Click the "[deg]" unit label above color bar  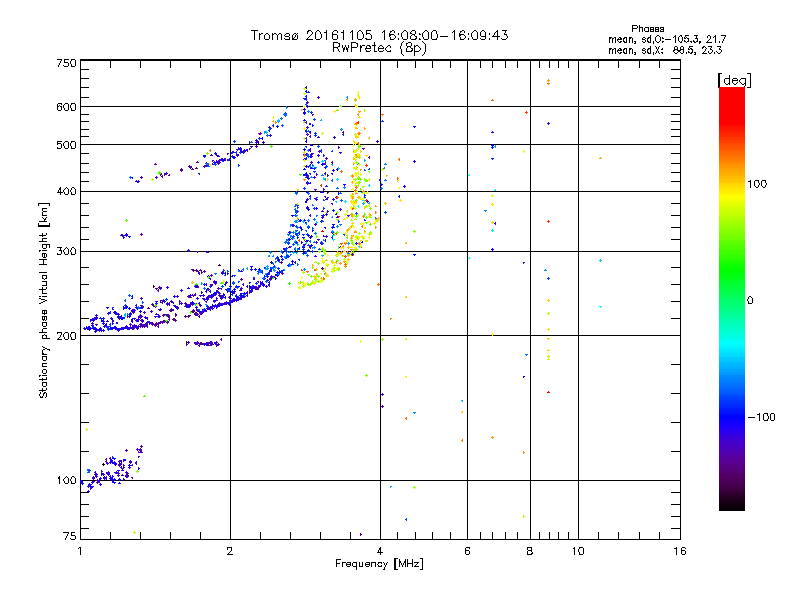(734, 80)
